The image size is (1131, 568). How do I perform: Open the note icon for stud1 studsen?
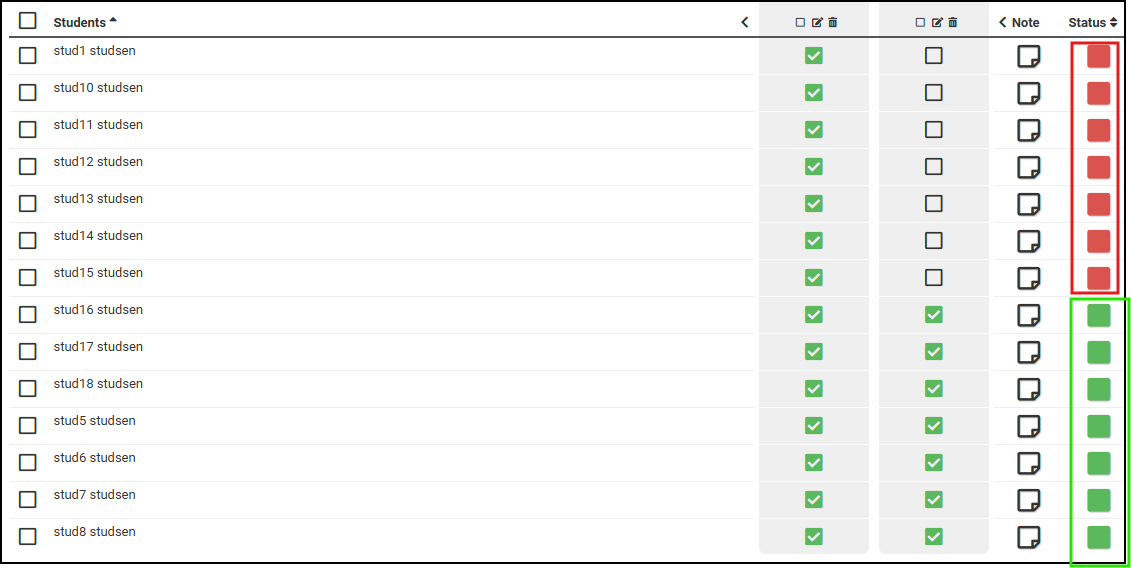point(1028,57)
